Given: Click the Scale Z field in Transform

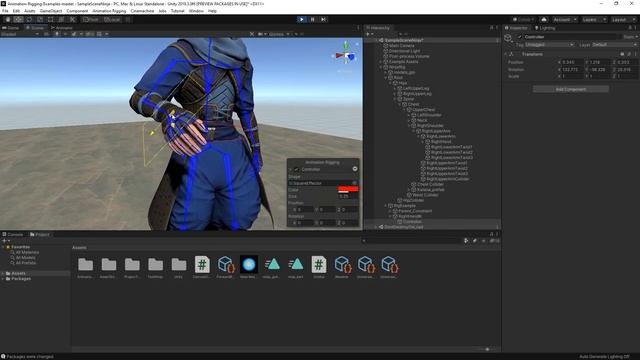Looking at the screenshot, I should pos(627,76).
